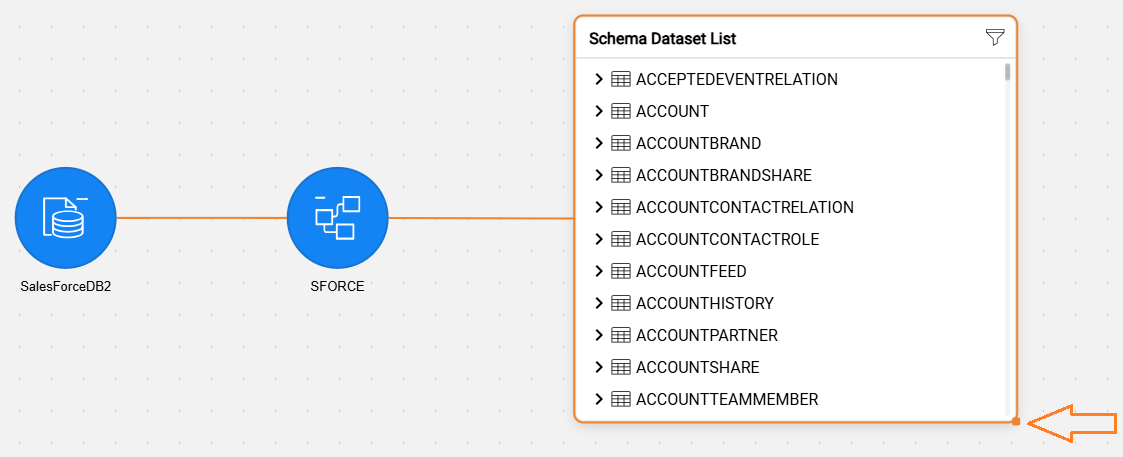
Task: Click the orange resize handle on the panel corner
Action: tap(1016, 422)
